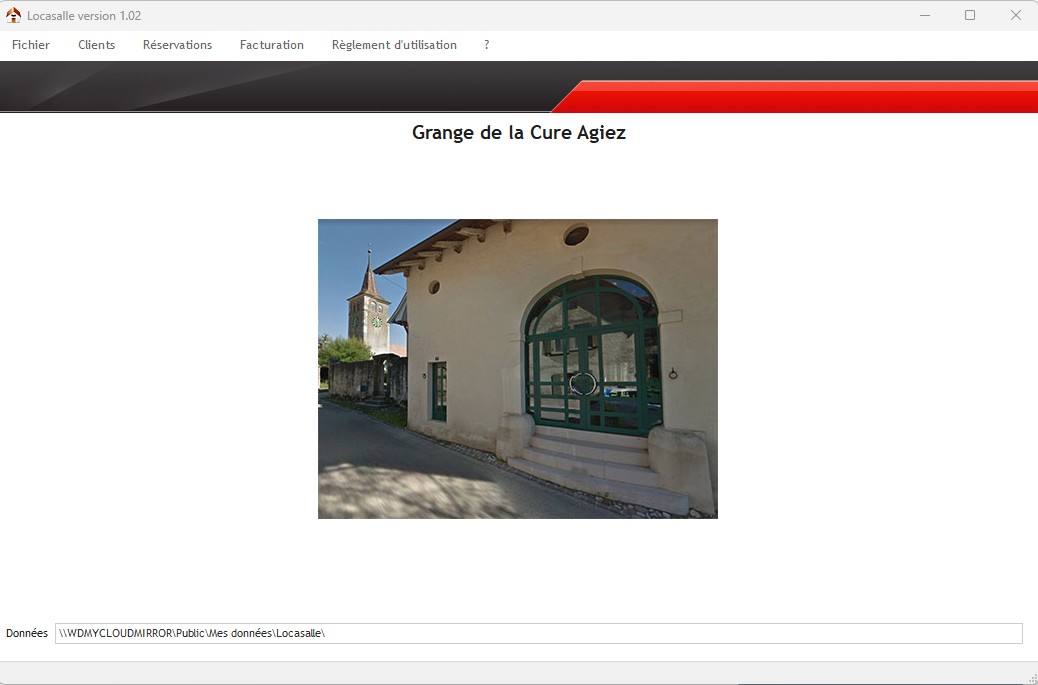Close the Locasalle window
This screenshot has width=1038, height=685.
tap(1015, 16)
